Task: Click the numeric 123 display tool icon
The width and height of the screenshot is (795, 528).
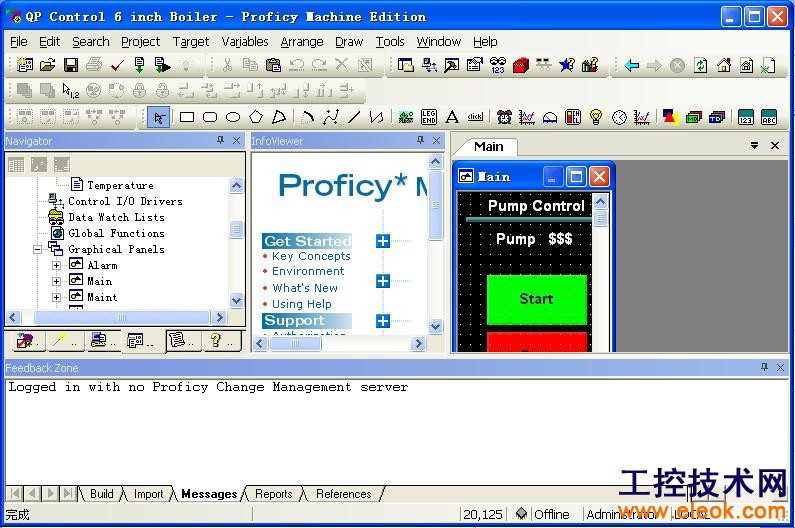Action: pyautogui.click(x=745, y=117)
